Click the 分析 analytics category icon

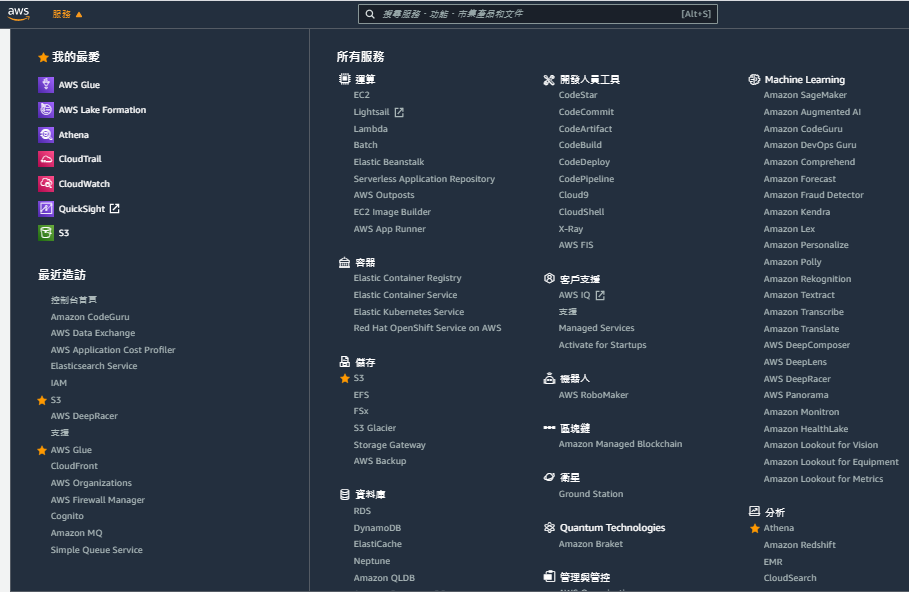[x=754, y=511]
